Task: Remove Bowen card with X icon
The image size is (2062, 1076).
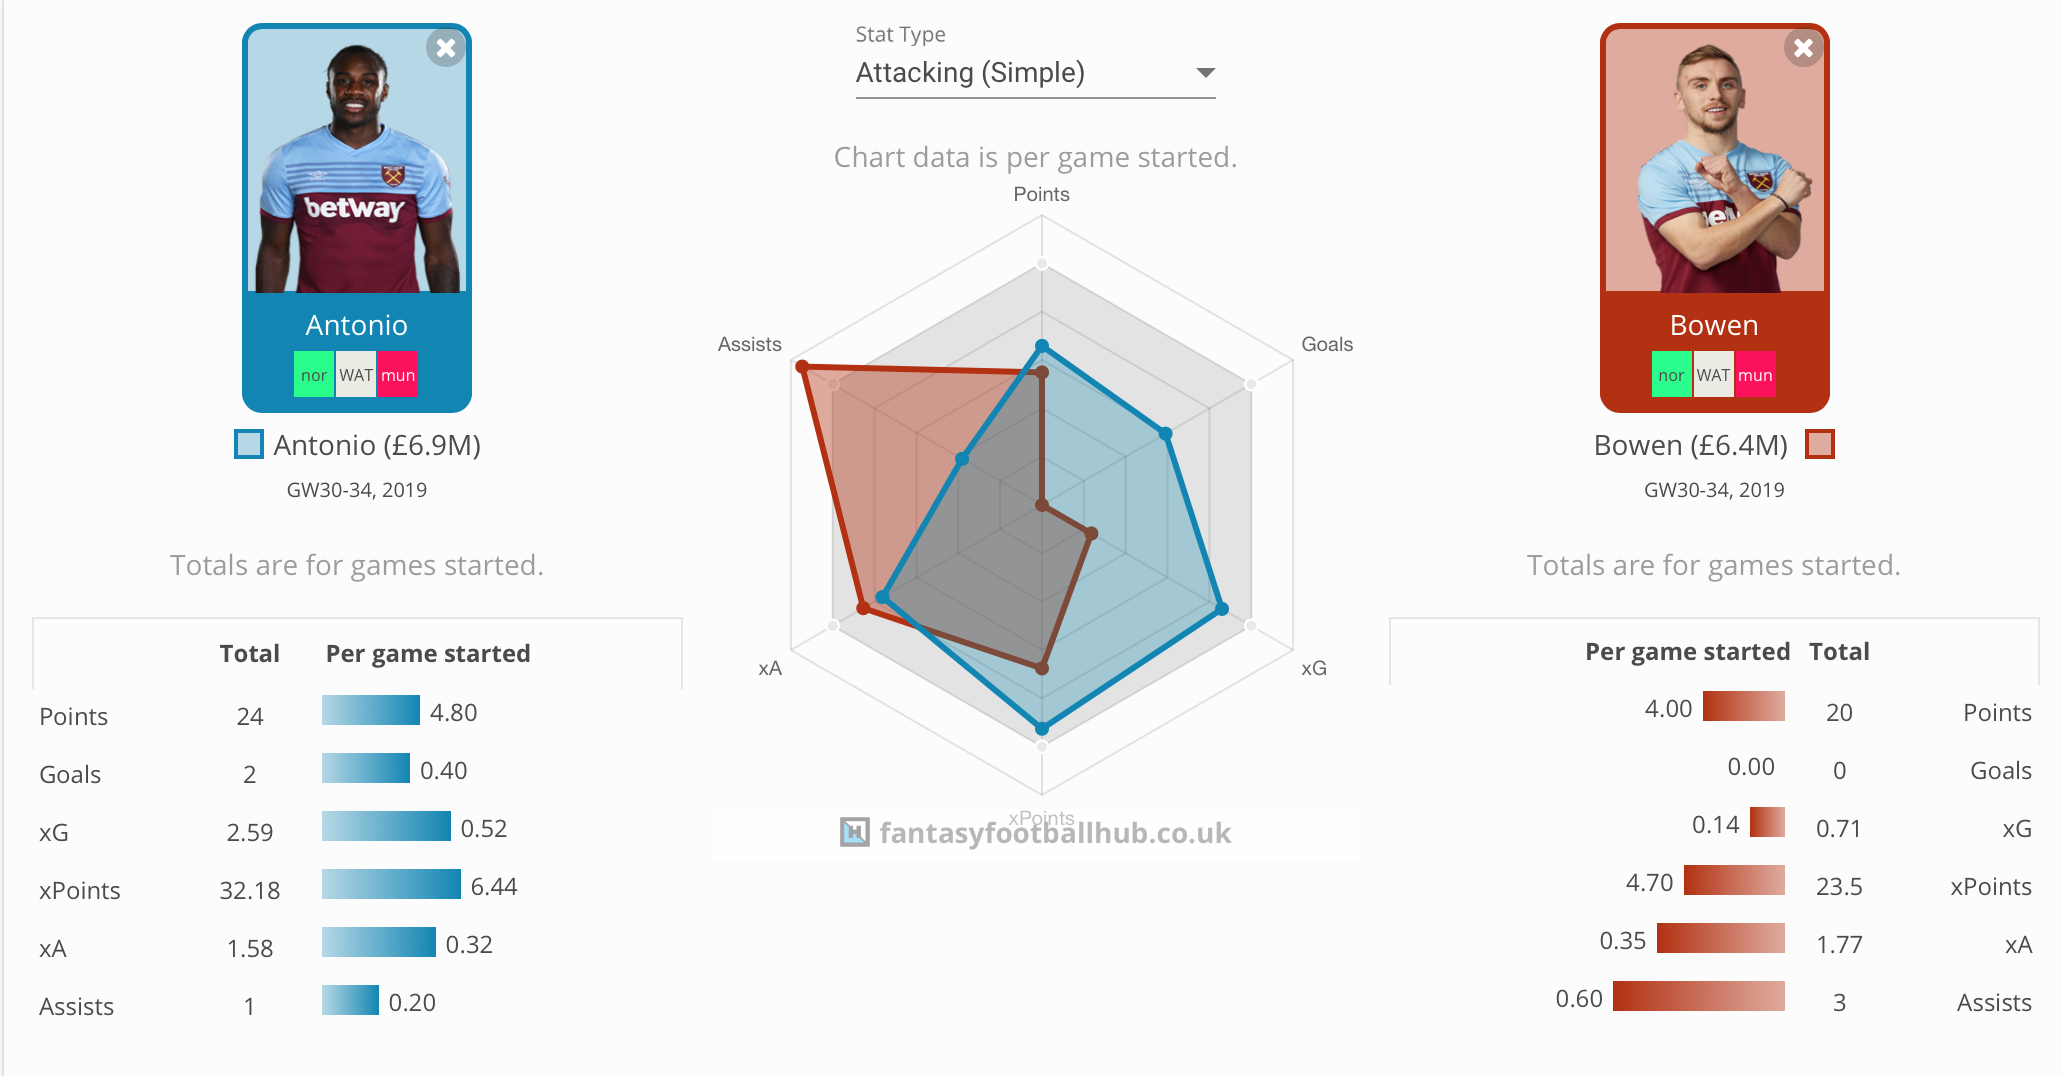Action: 1803,48
